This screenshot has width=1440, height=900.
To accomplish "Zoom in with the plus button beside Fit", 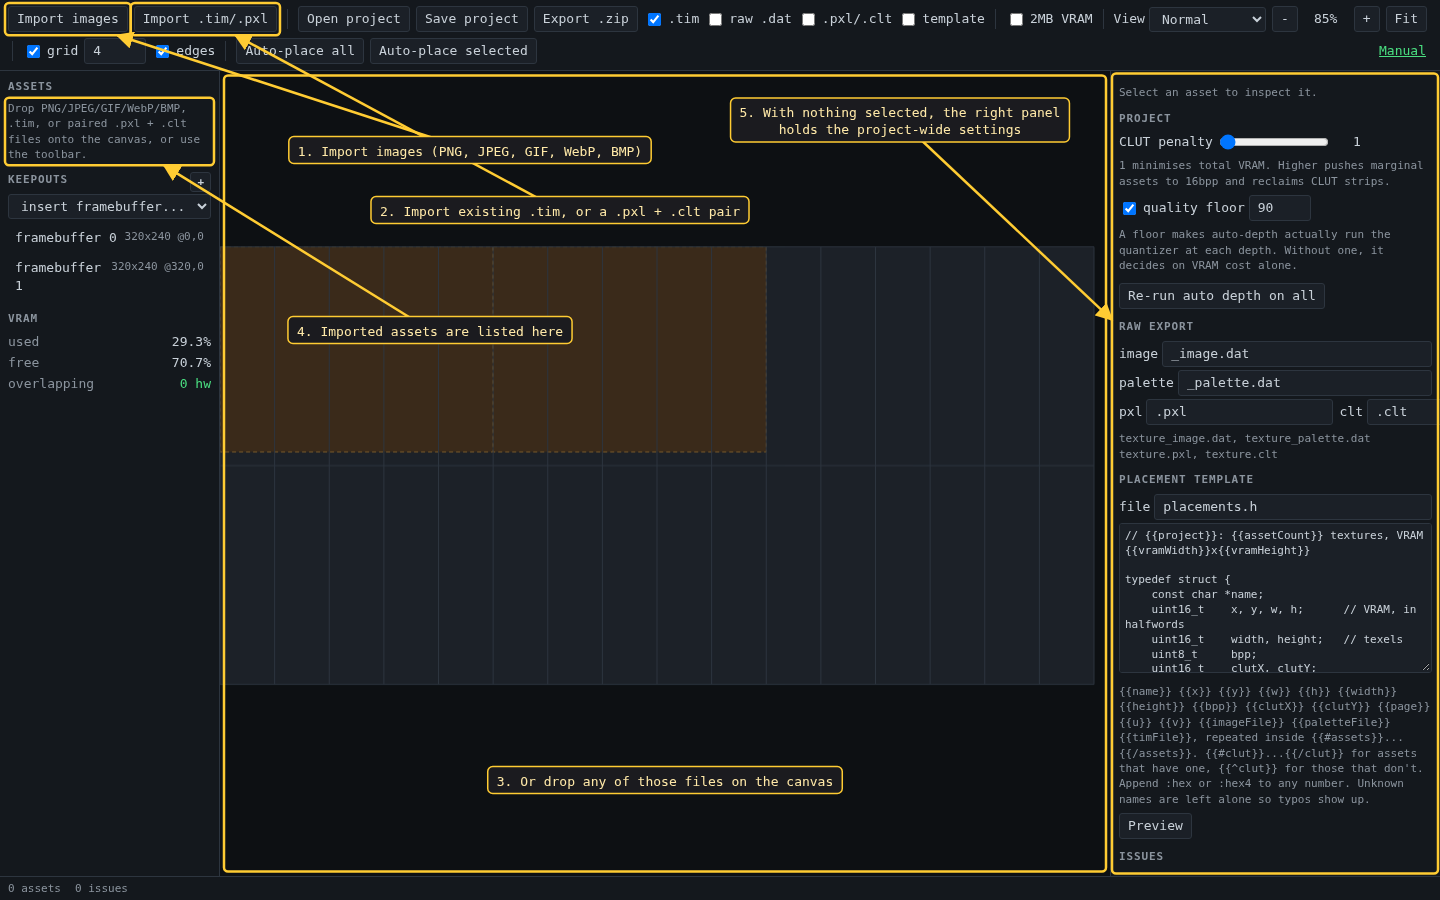I will 1366,19.
